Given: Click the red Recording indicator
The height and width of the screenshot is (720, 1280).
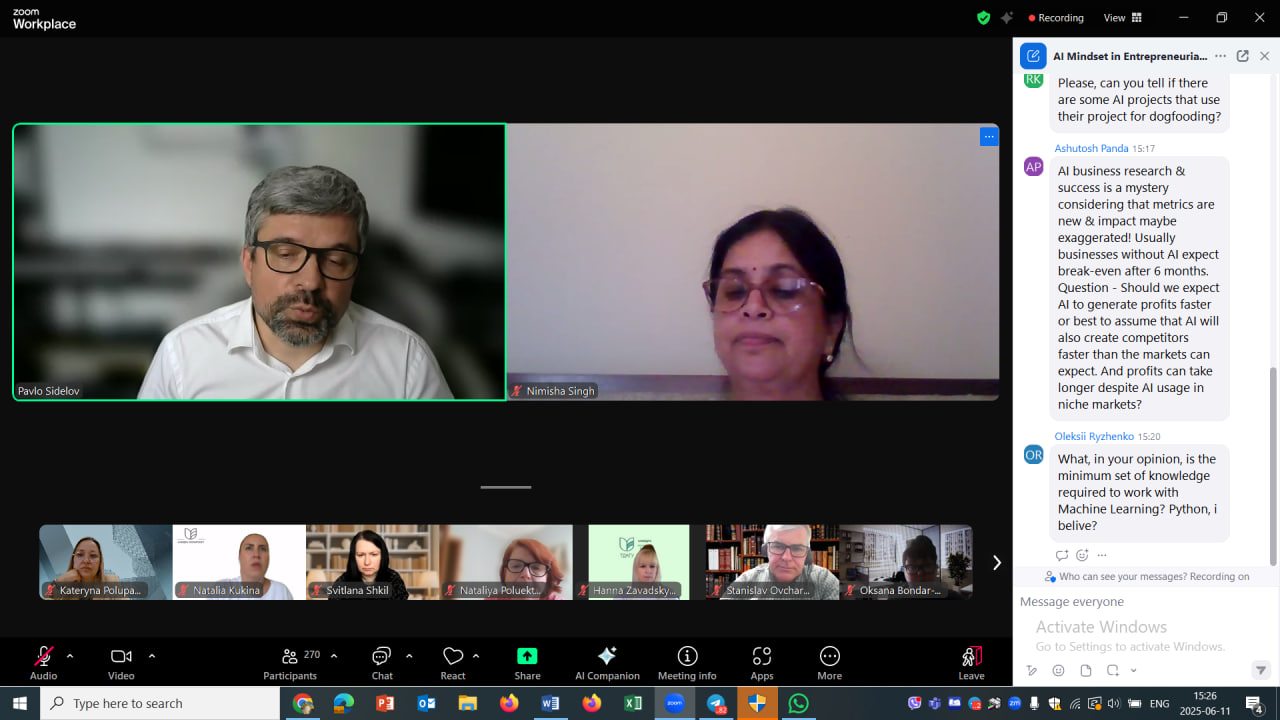Looking at the screenshot, I should point(1056,18).
